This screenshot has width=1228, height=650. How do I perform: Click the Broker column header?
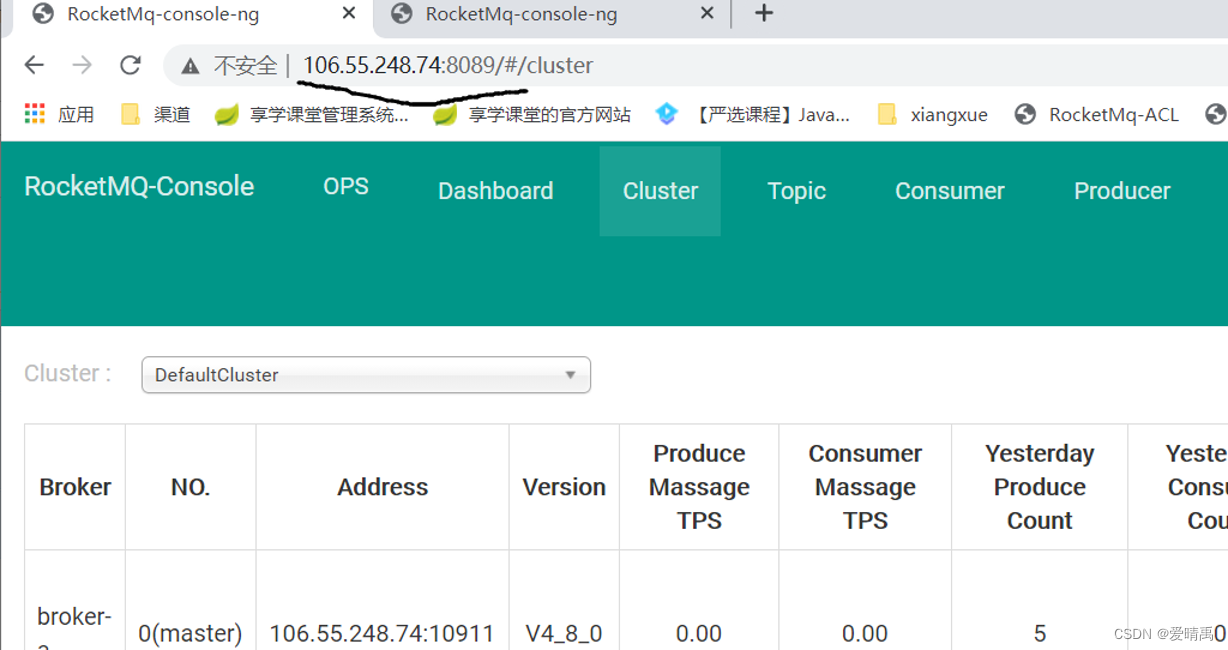(x=75, y=487)
